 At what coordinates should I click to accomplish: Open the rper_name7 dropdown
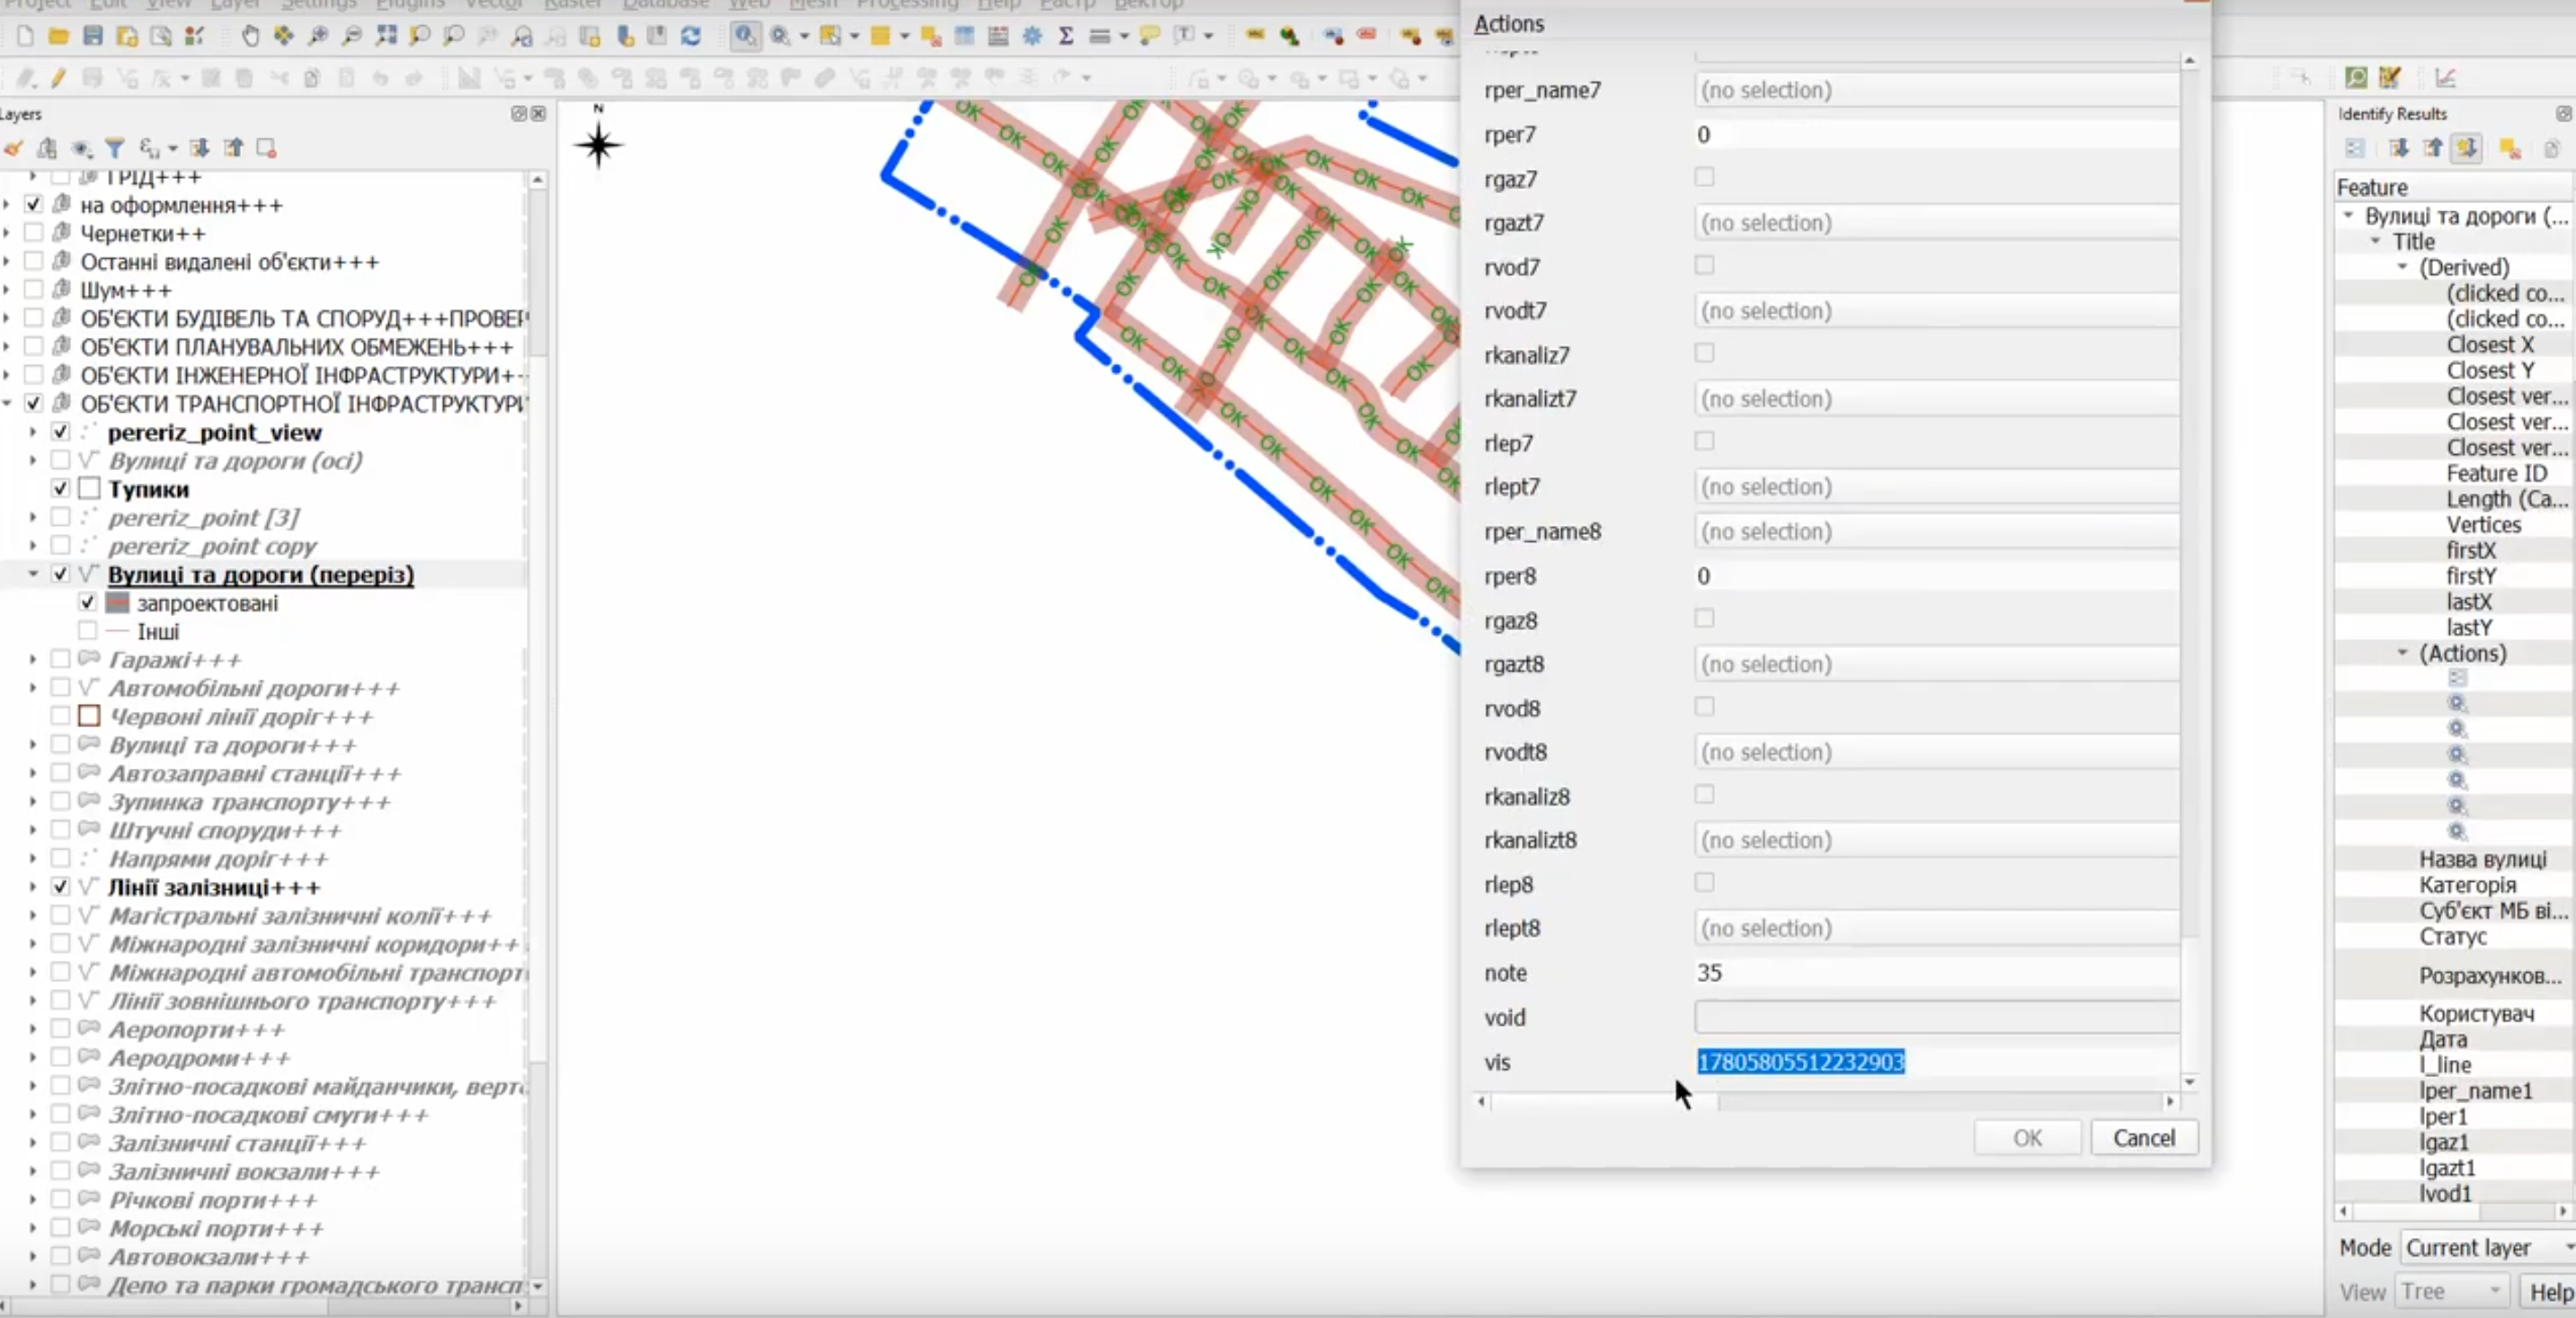coord(1937,90)
